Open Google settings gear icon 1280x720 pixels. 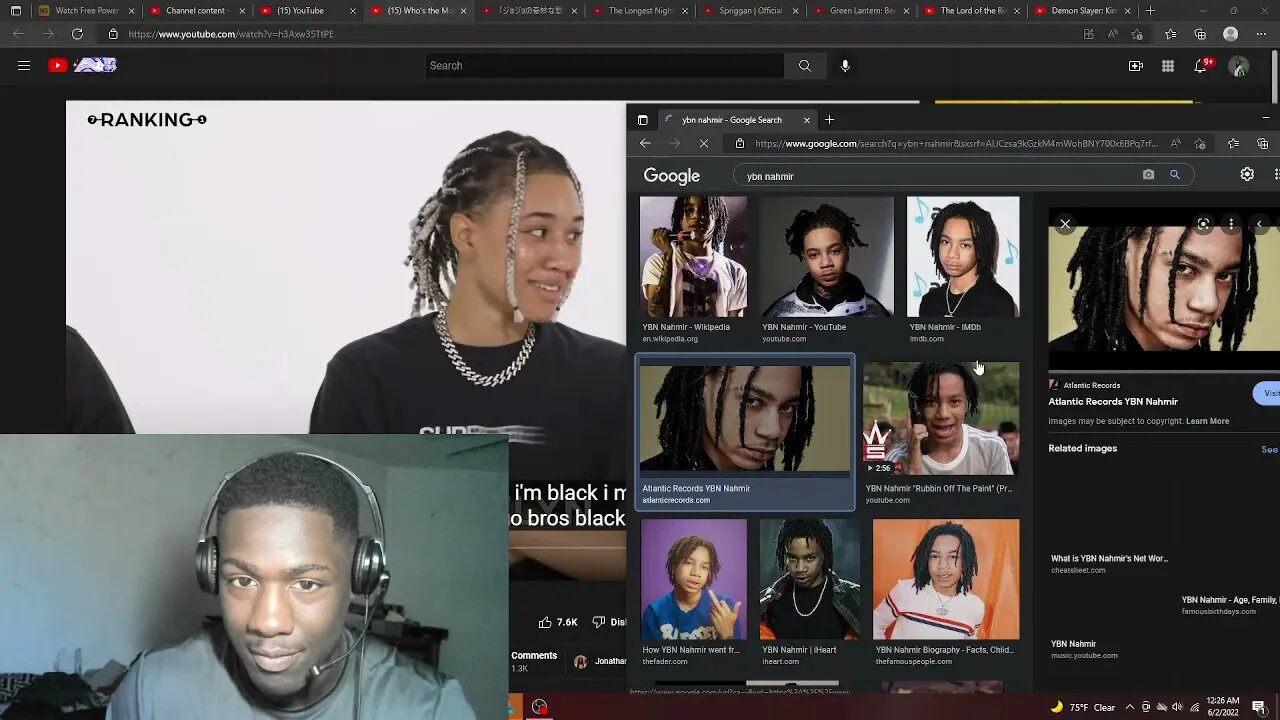(x=1247, y=175)
